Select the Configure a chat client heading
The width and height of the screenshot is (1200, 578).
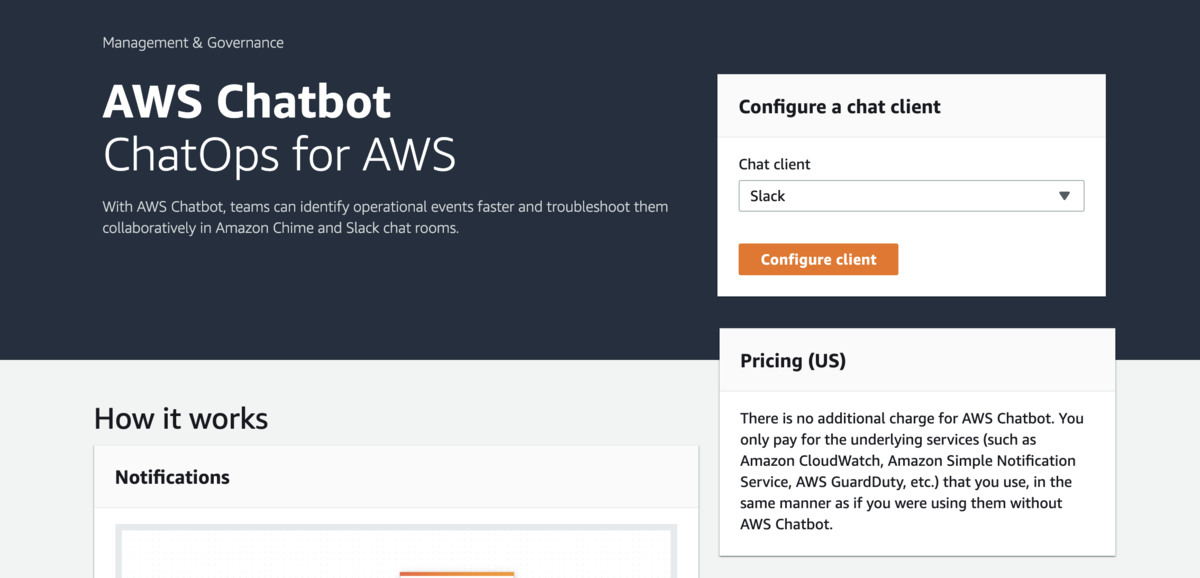point(839,107)
